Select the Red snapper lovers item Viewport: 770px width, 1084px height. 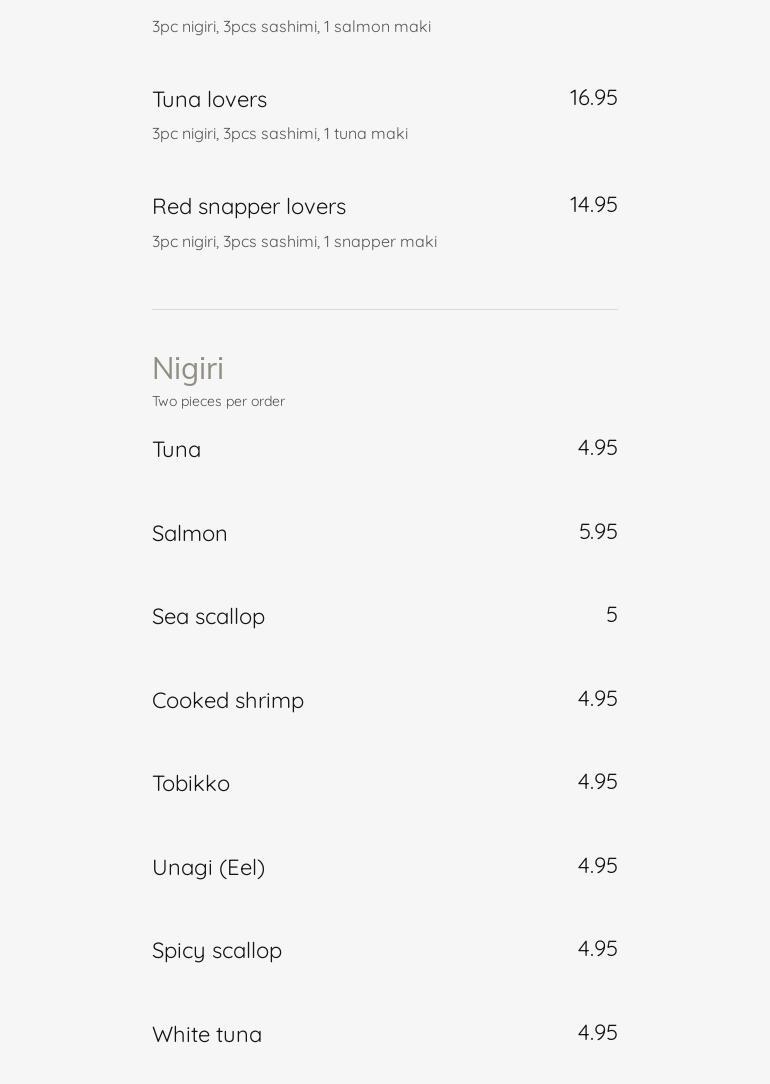[249, 207]
